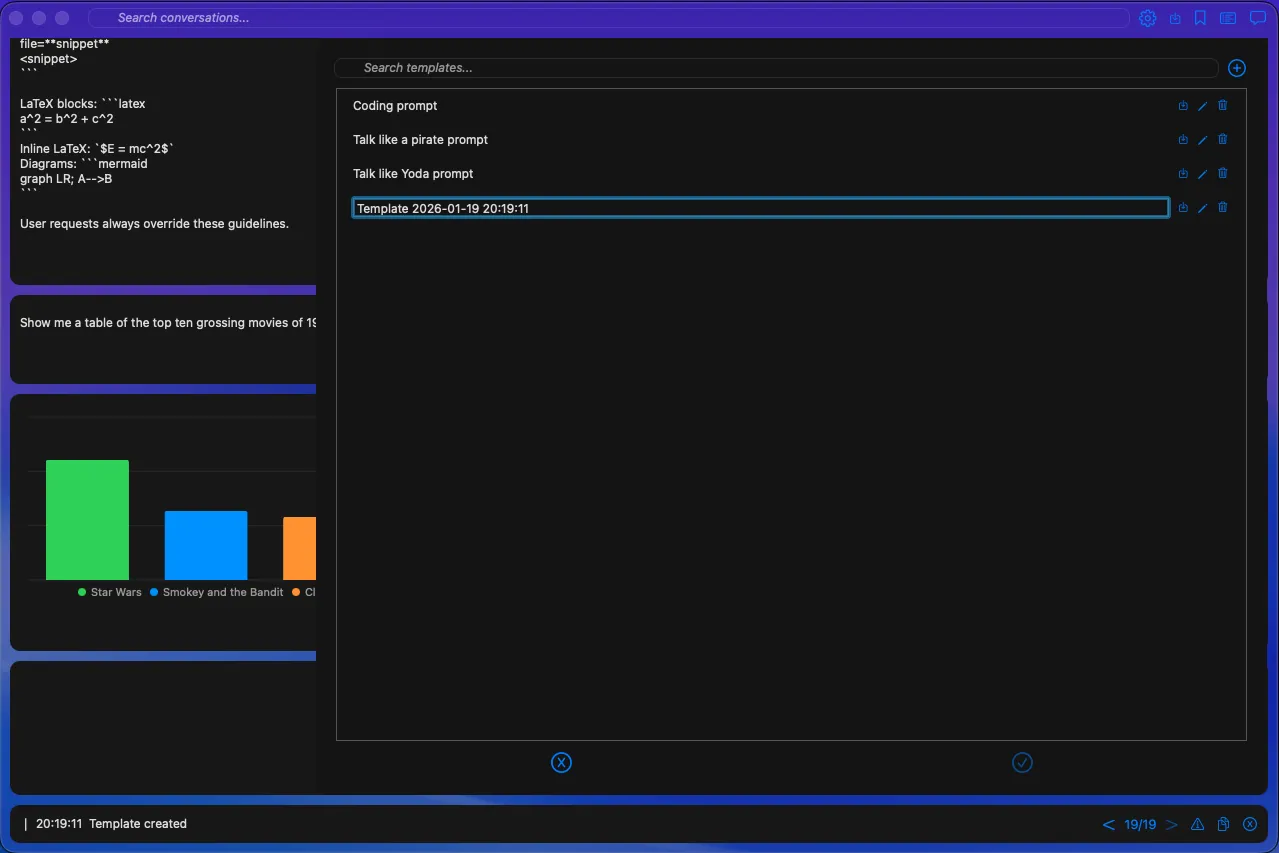The width and height of the screenshot is (1279, 853).
Task: Click the warning triangle in the status bar
Action: [1197, 824]
